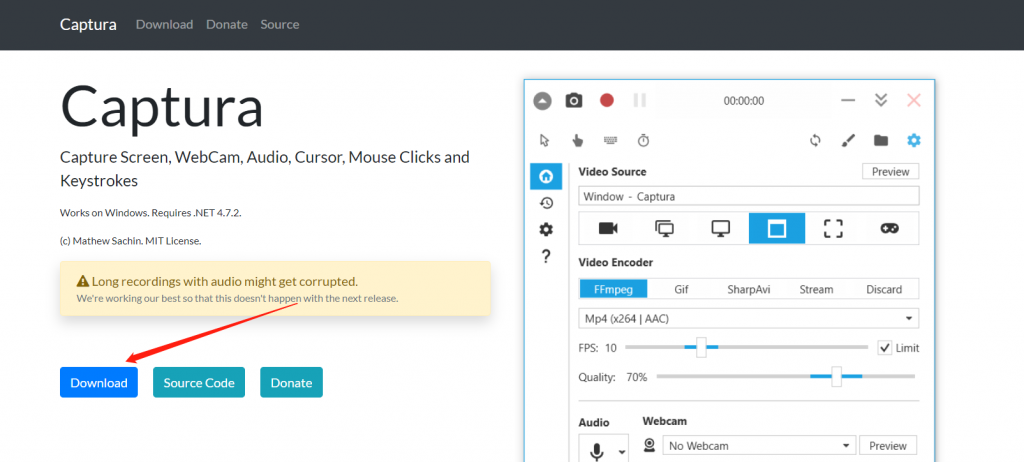The width and height of the screenshot is (1024, 462).
Task: Click the Source Code button
Action: 199,382
